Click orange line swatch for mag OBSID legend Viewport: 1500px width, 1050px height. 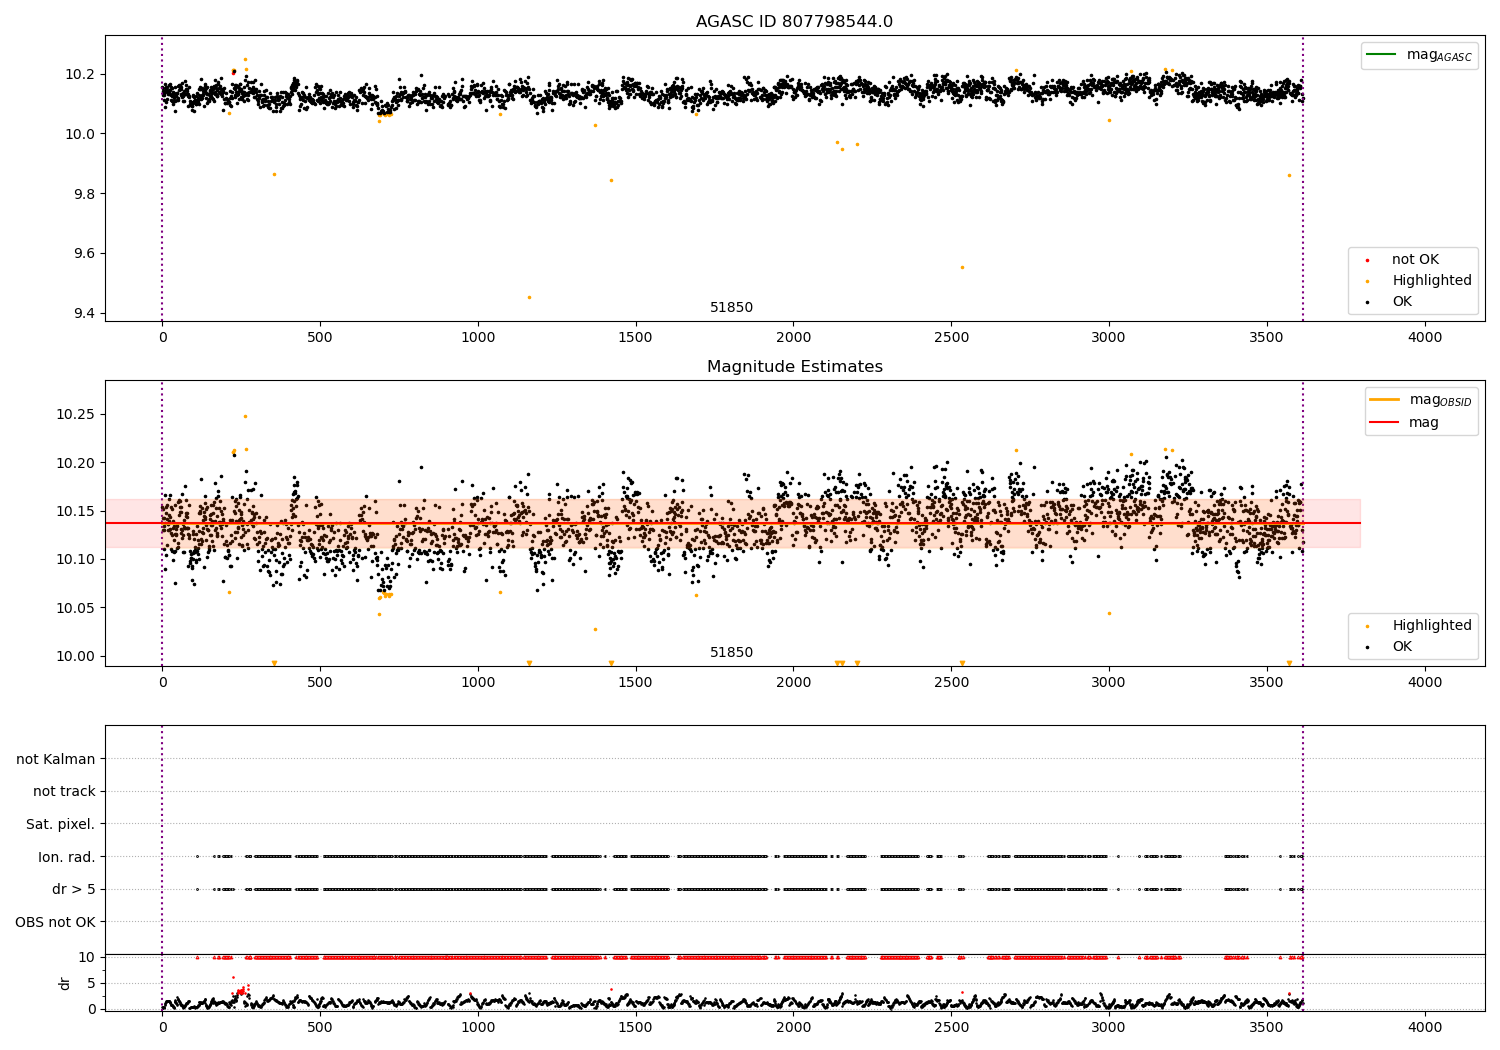pos(1384,399)
